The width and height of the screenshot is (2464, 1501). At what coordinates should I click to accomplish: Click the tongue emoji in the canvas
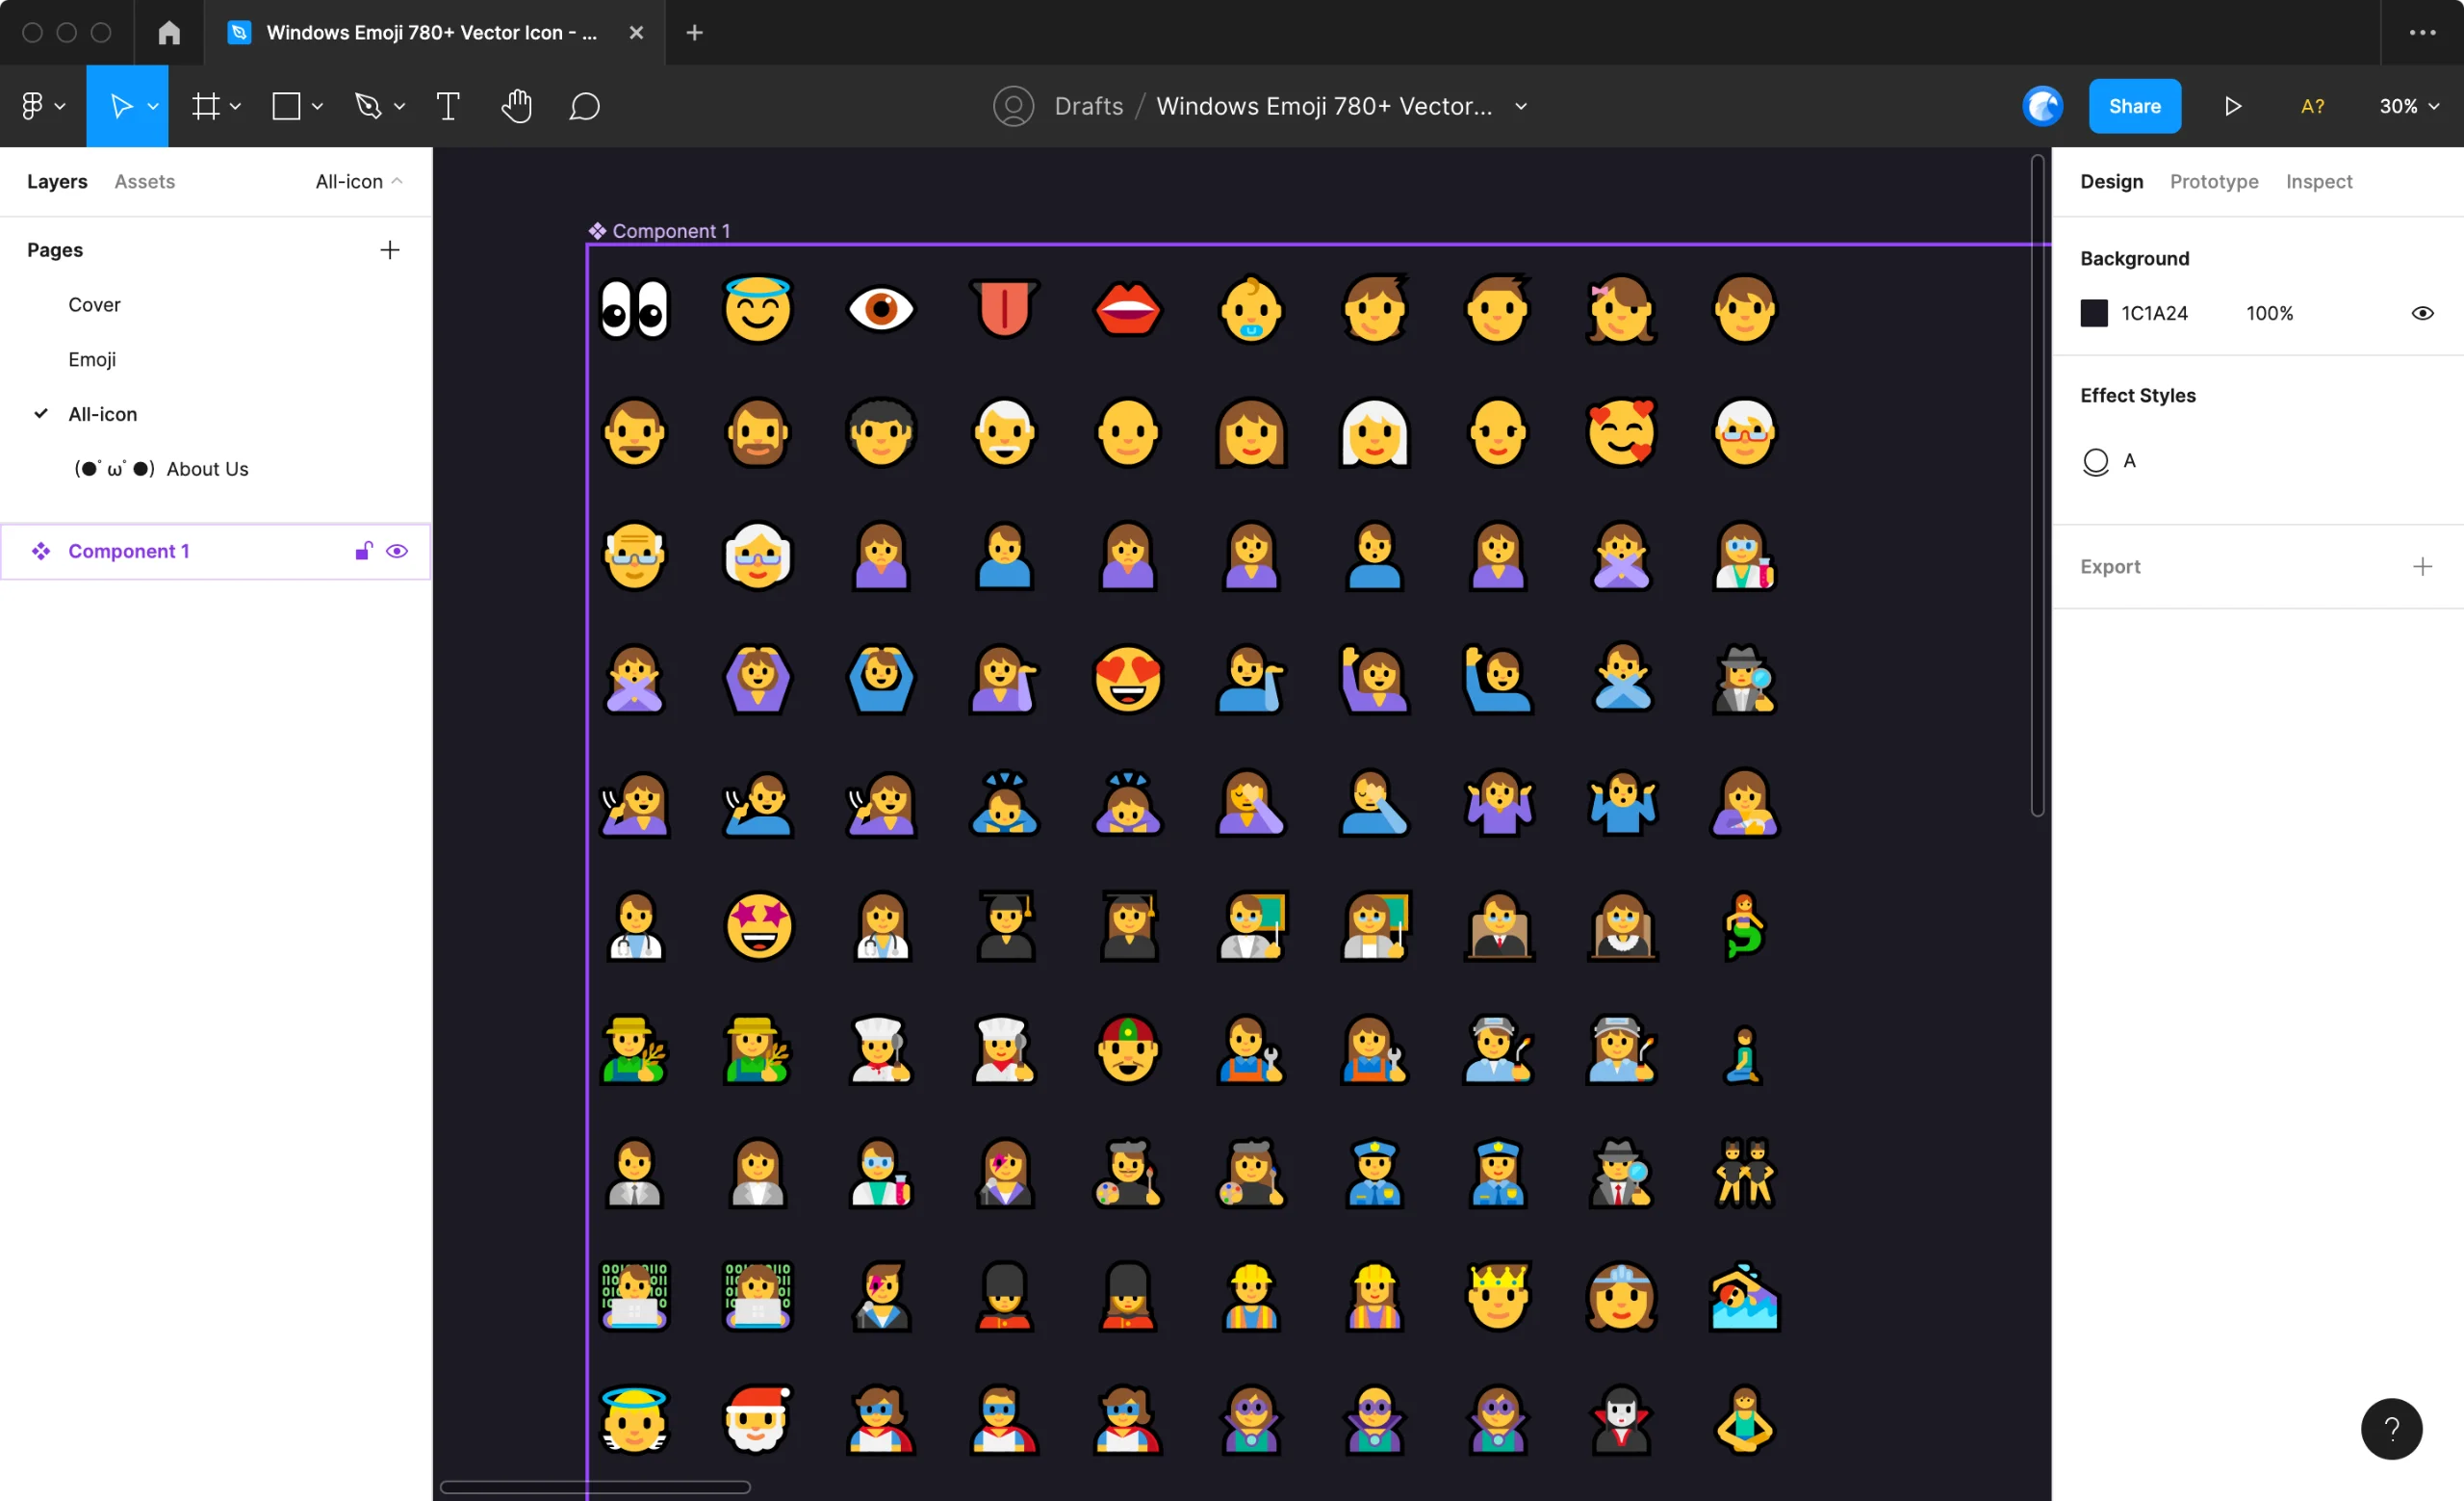point(1004,308)
